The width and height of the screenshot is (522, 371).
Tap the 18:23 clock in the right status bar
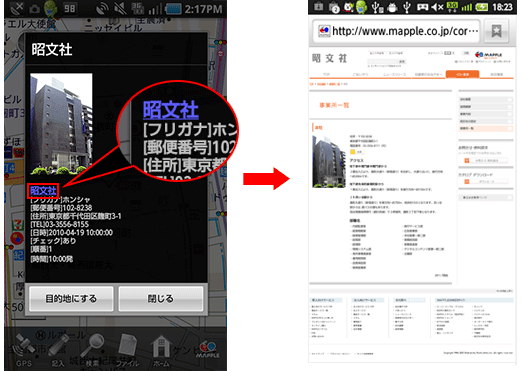point(502,7)
